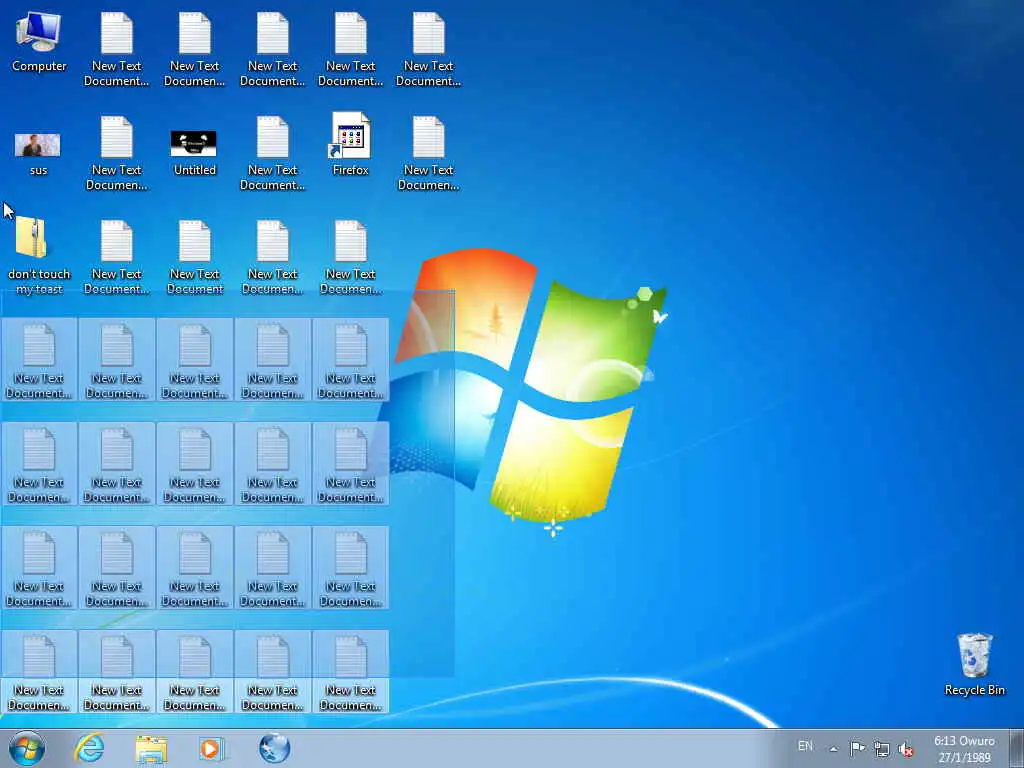Image resolution: width=1024 pixels, height=768 pixels.
Task: Select the 'sus' image file icon
Action: (38, 153)
